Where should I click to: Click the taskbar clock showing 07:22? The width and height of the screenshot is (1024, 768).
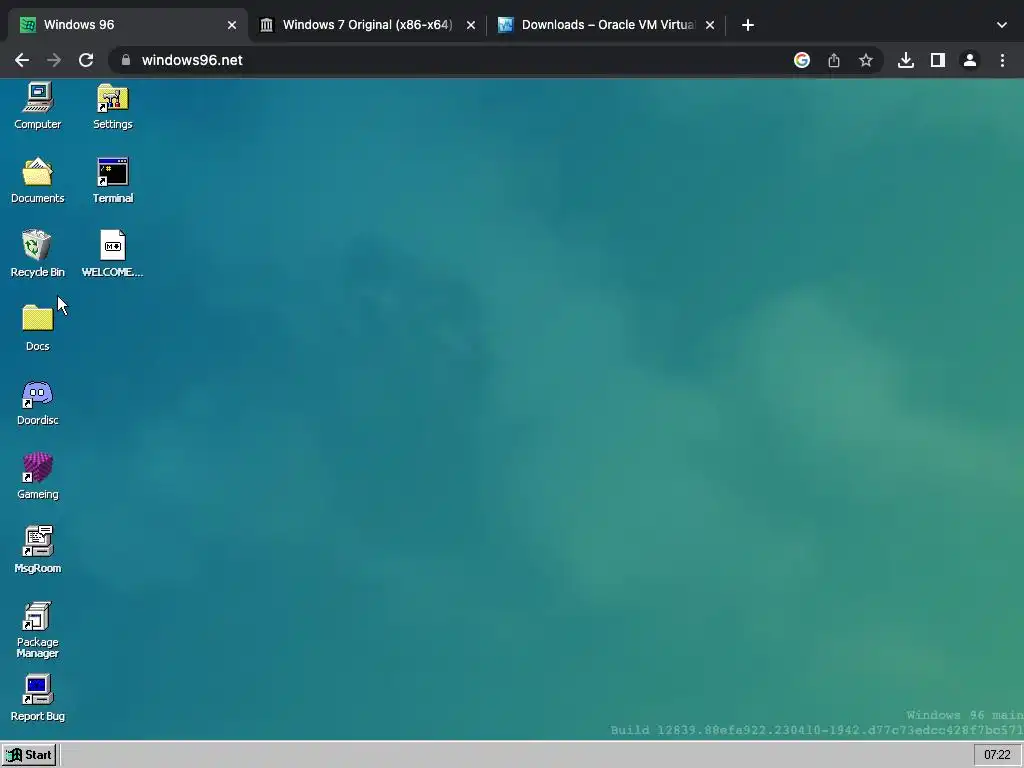point(997,755)
